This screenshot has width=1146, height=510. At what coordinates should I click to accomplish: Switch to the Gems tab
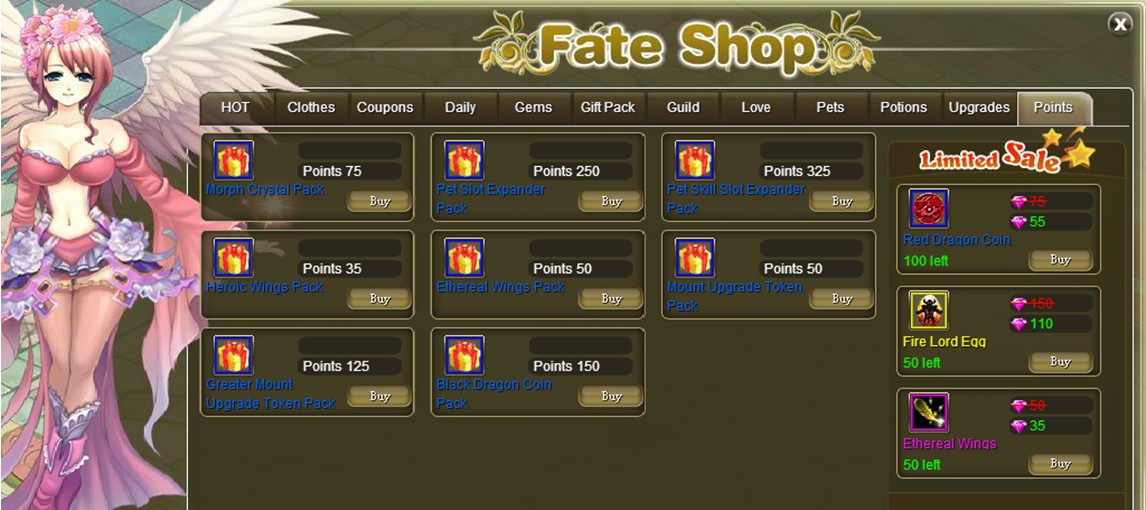[x=534, y=108]
